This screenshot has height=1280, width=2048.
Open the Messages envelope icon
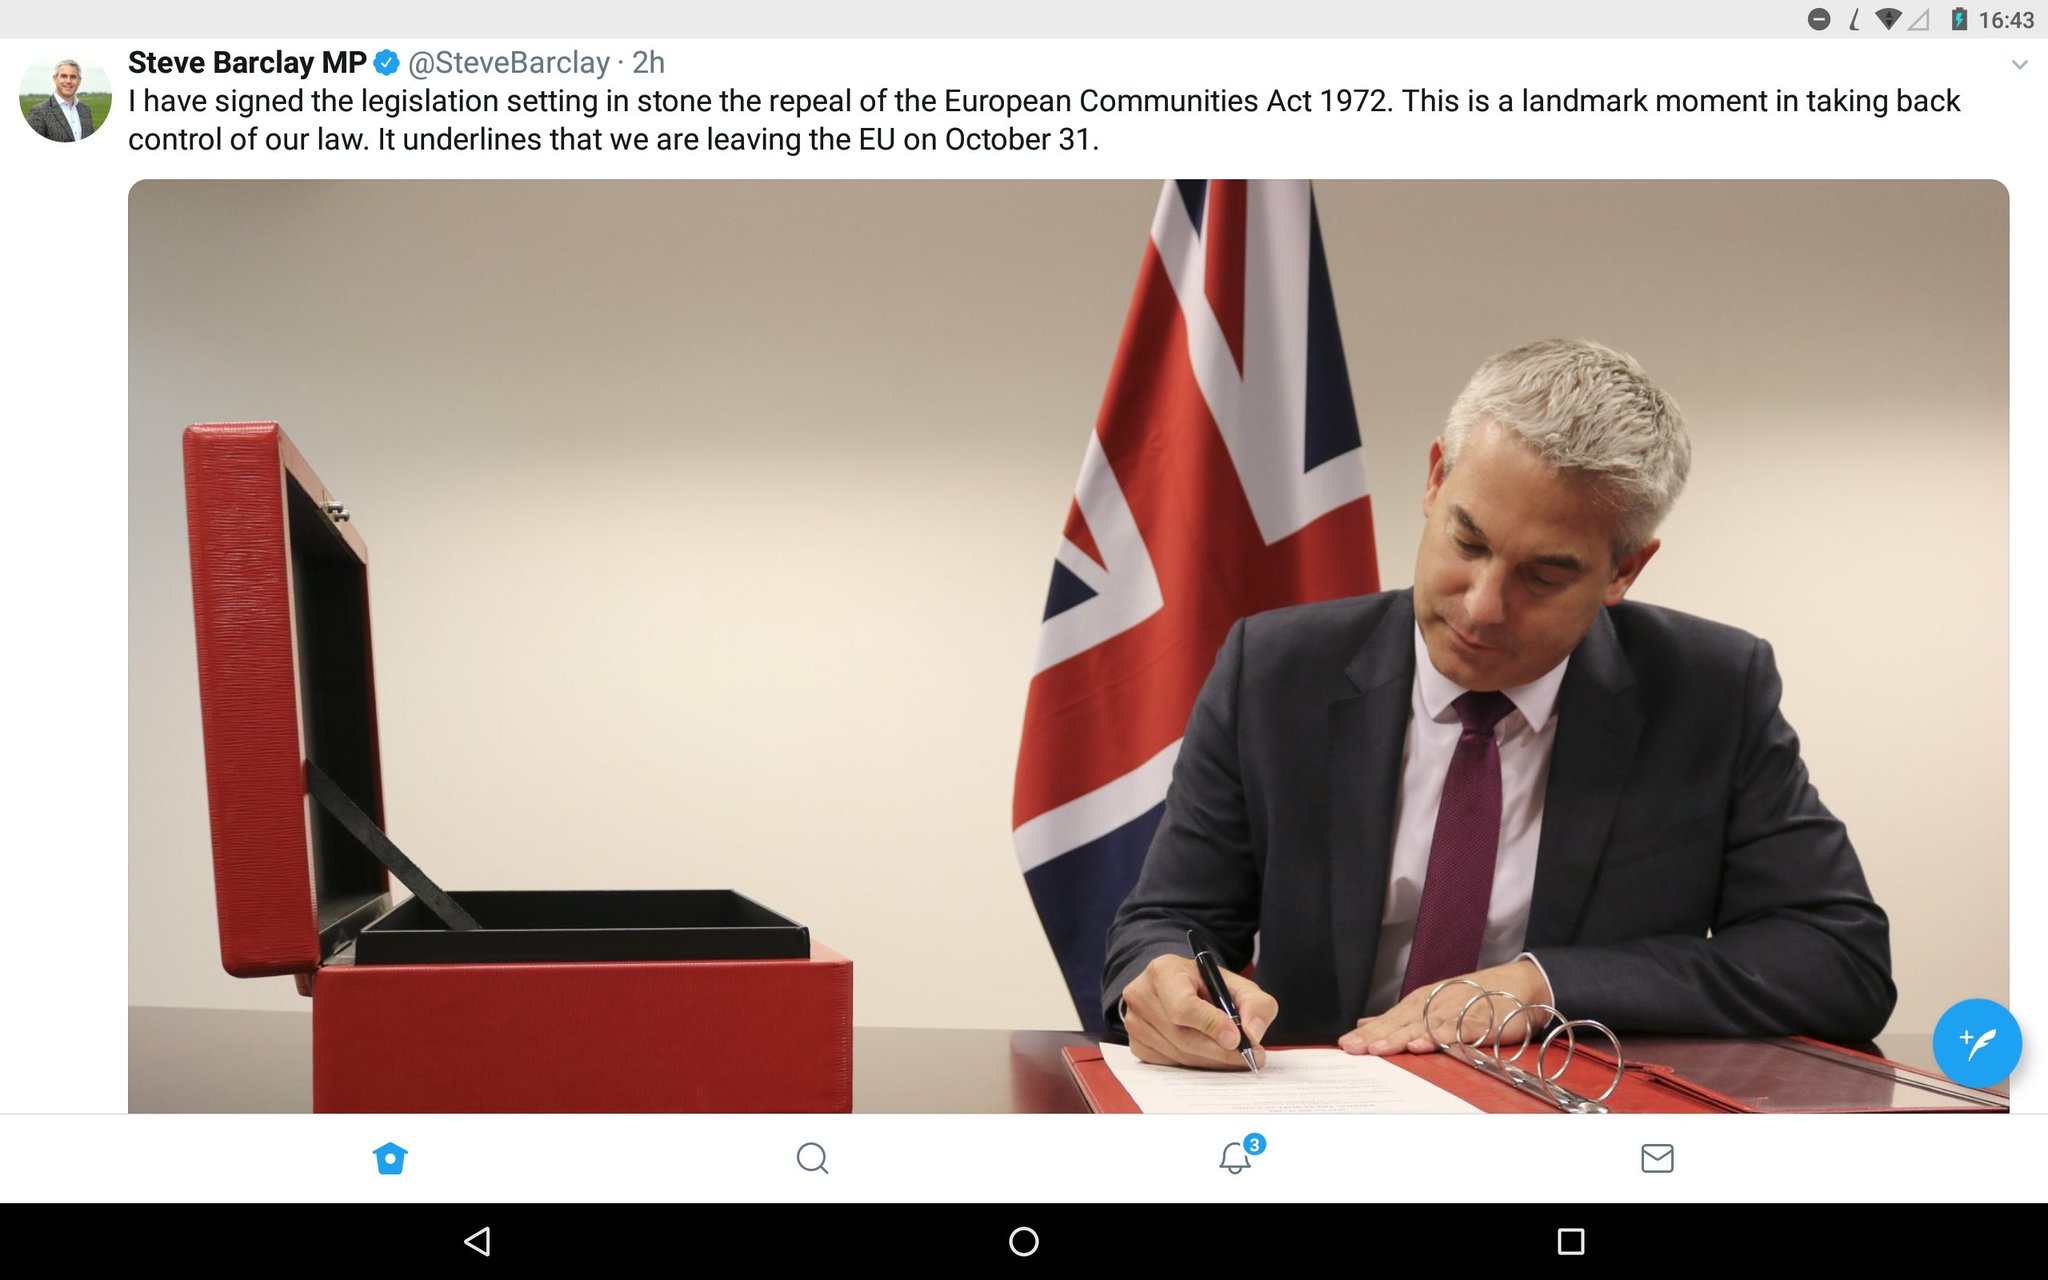coord(1657,1158)
